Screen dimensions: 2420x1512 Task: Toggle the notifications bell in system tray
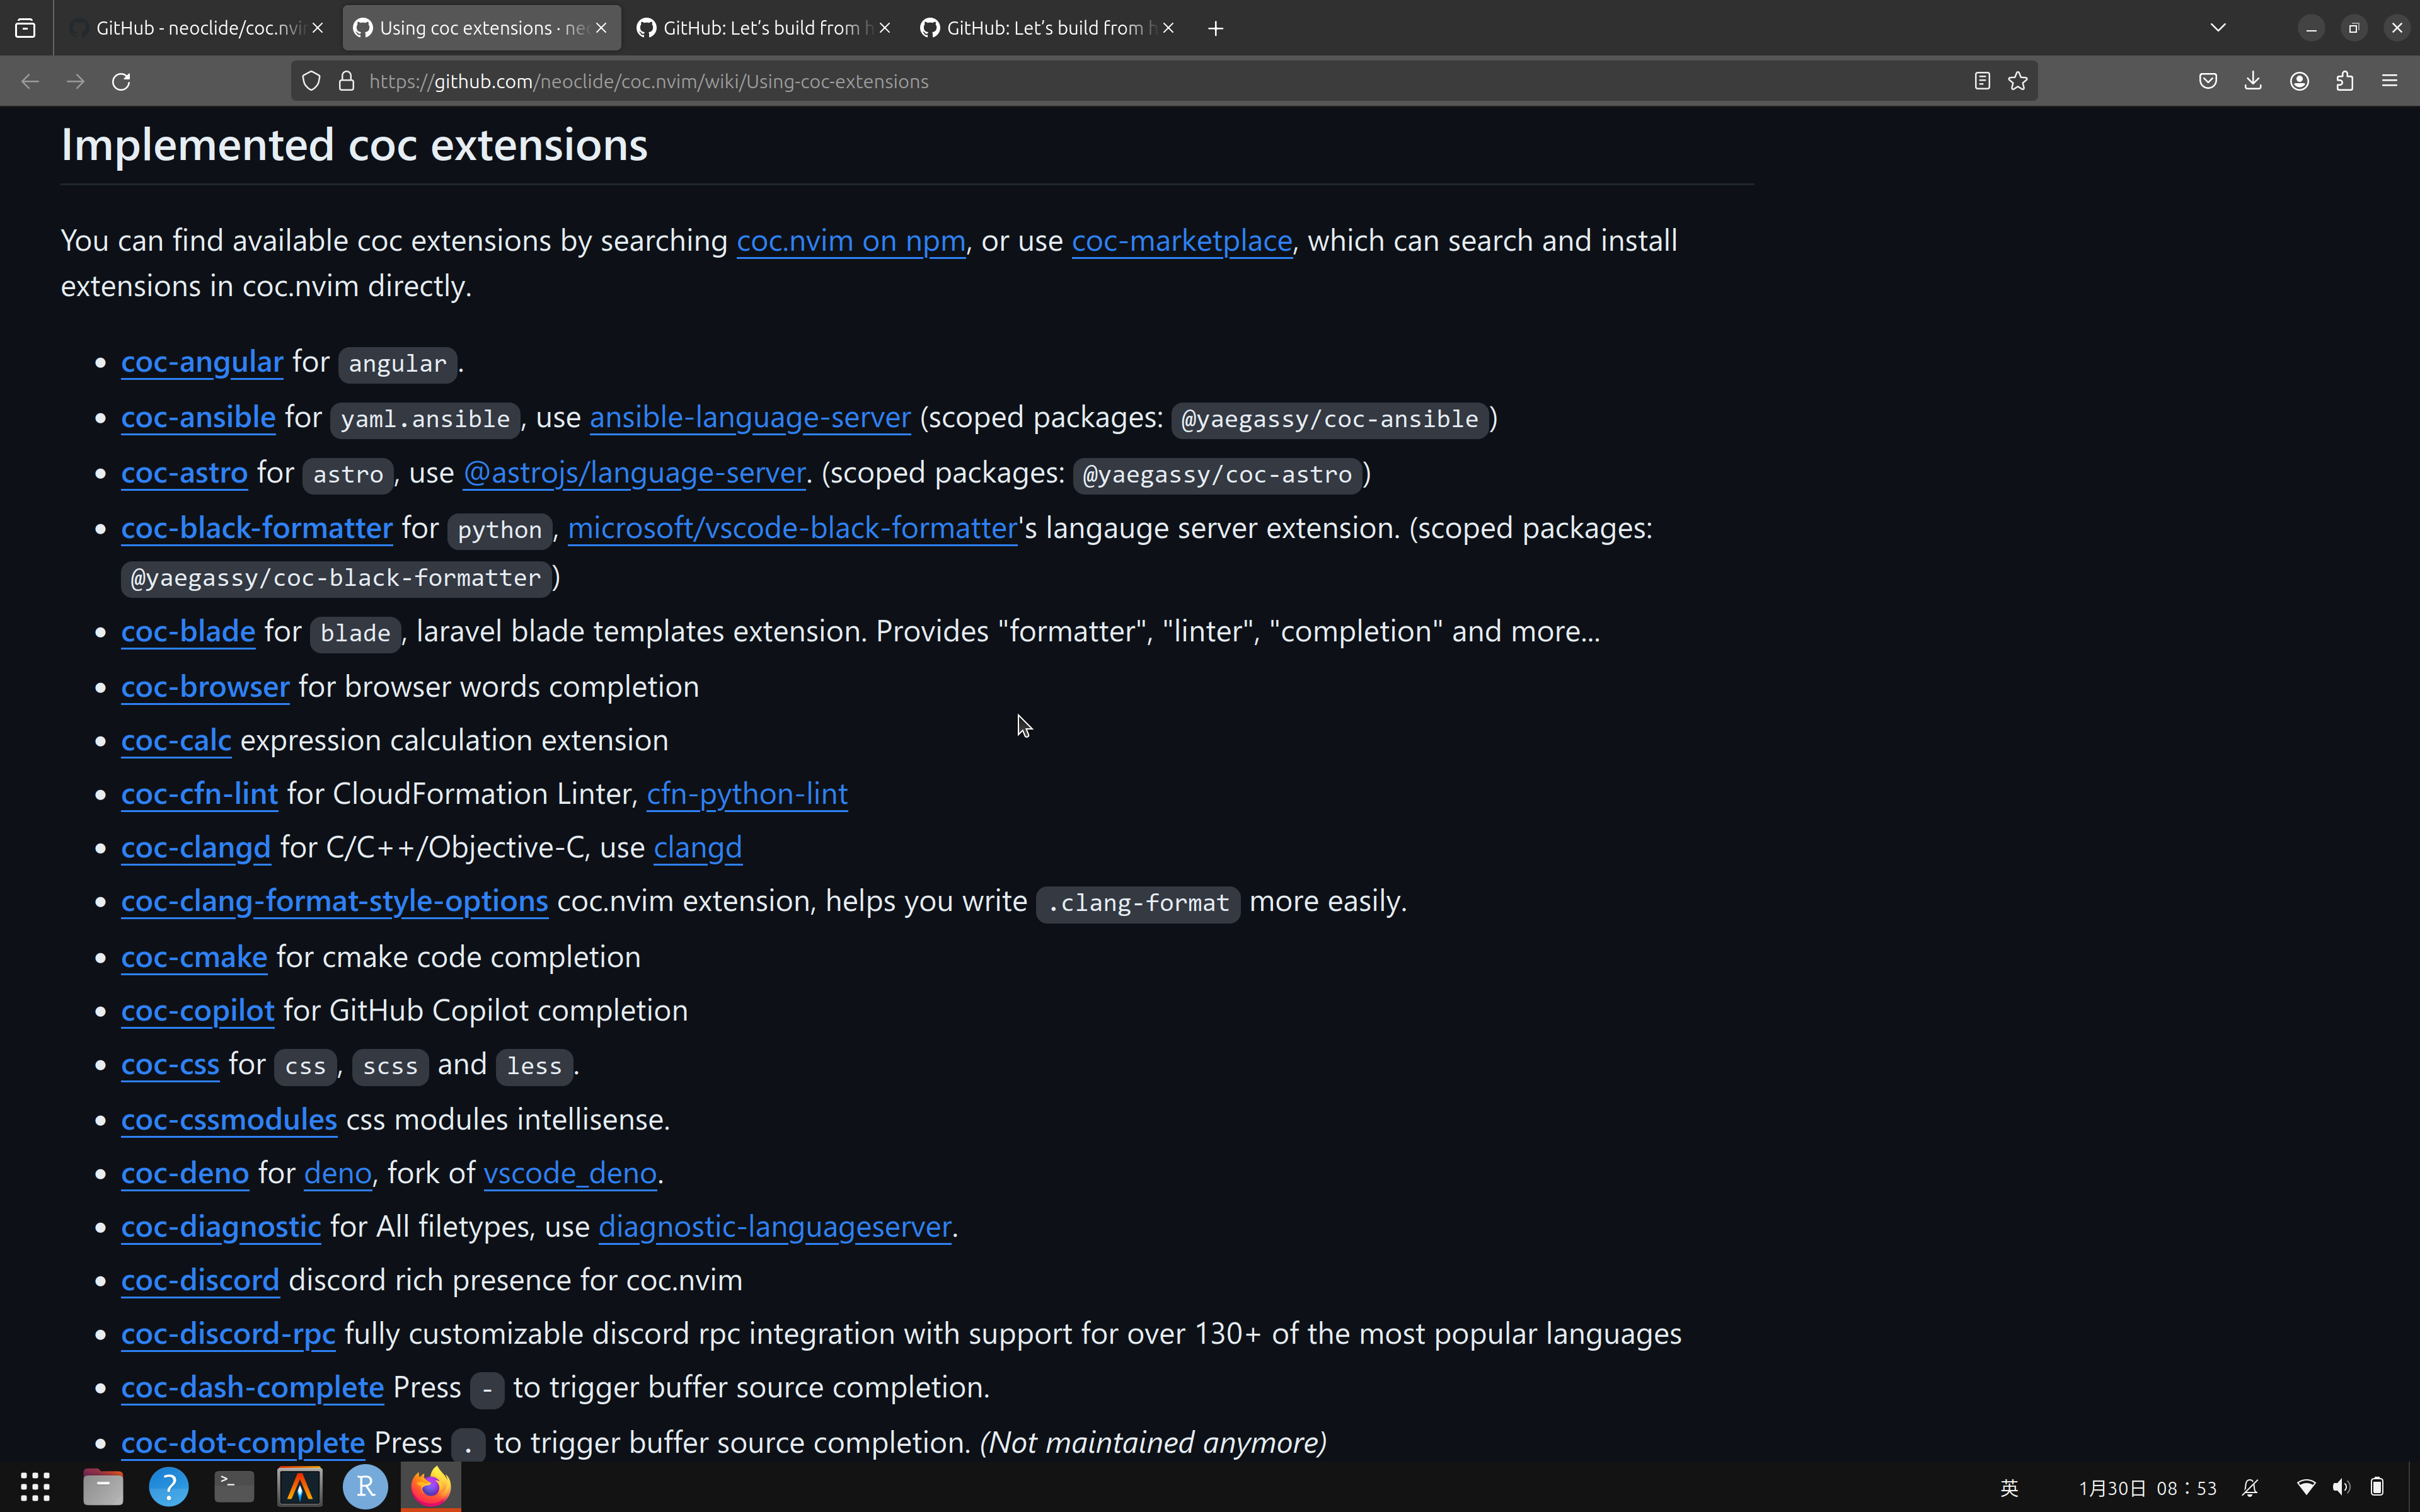2250,1488
